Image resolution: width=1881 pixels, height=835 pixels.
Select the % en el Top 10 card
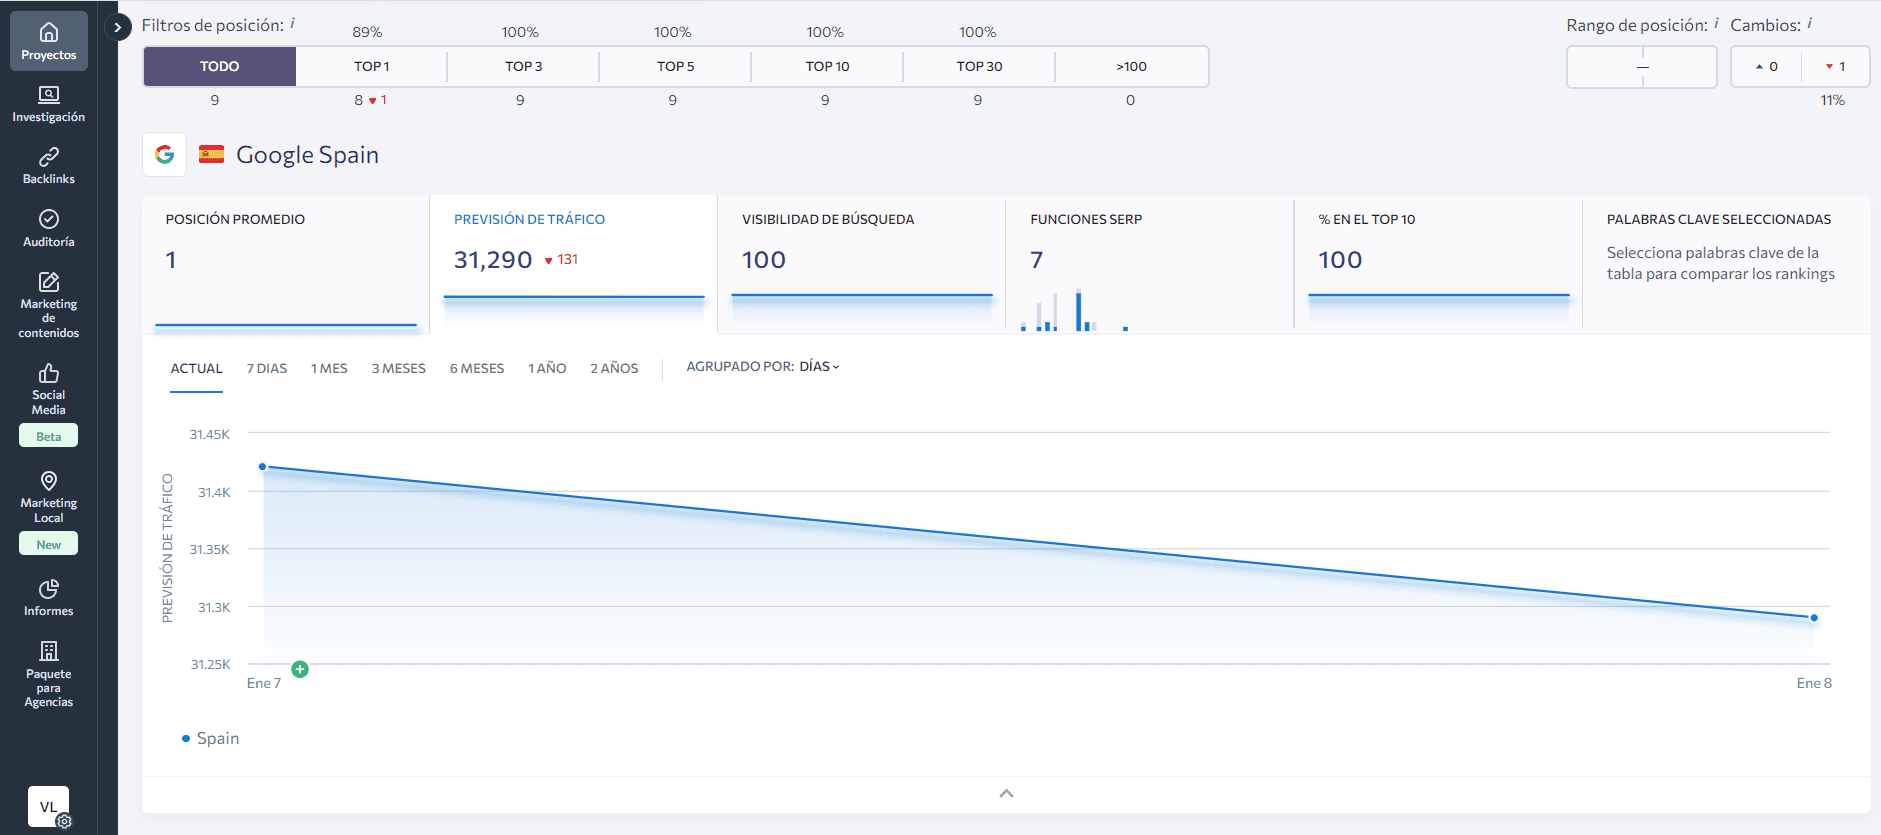pos(1439,264)
